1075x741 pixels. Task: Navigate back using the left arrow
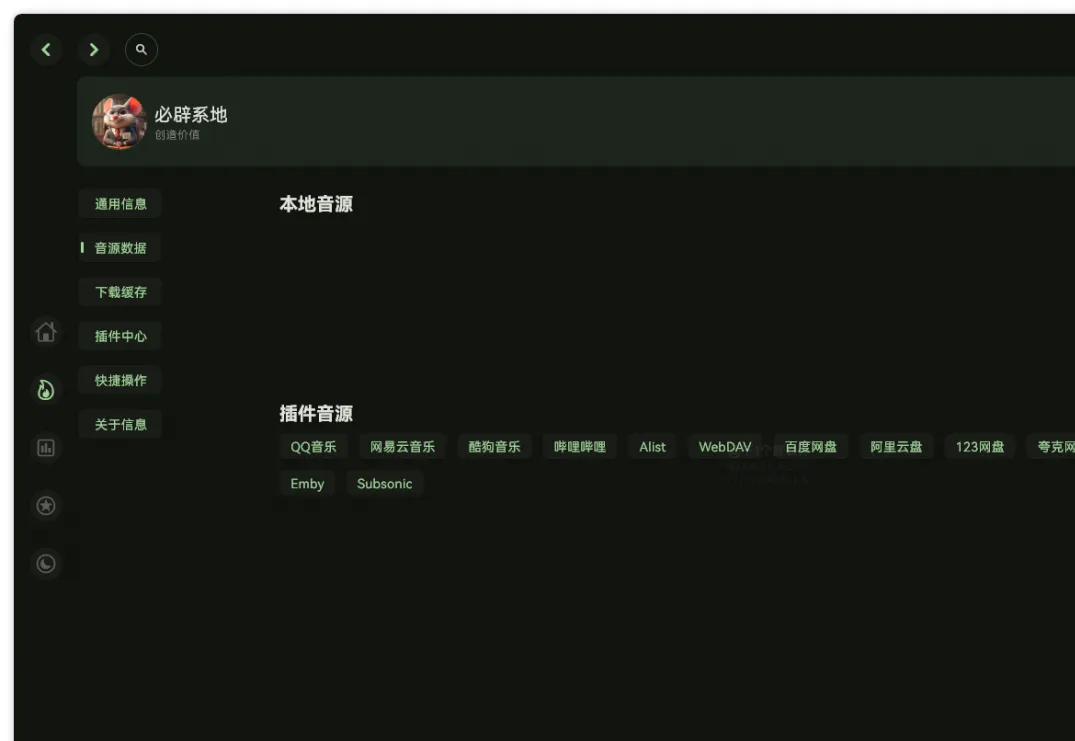[x=46, y=49]
